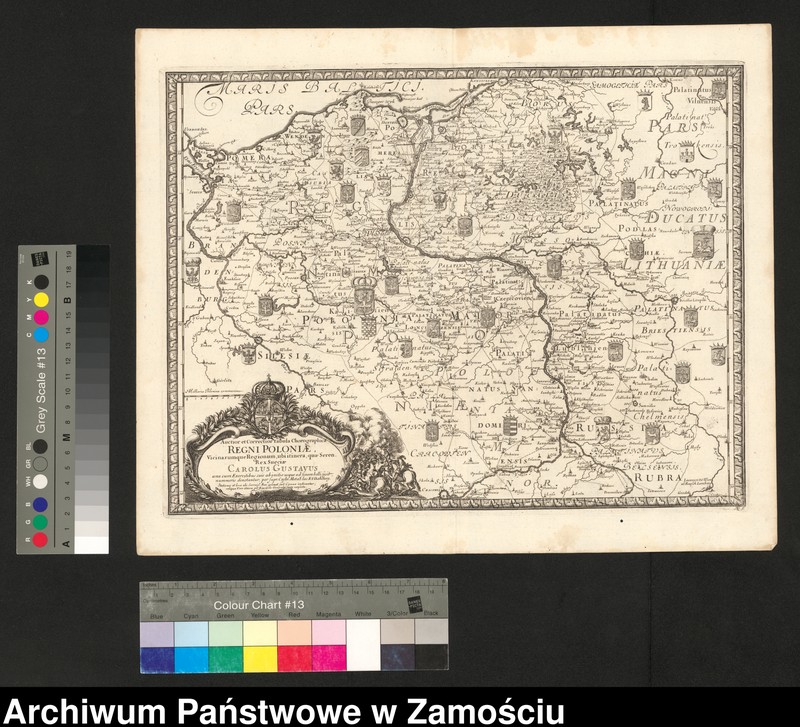The height and width of the screenshot is (727, 800).
Task: Pick the dark green swatch on the Colour Chart
Action: [226, 659]
